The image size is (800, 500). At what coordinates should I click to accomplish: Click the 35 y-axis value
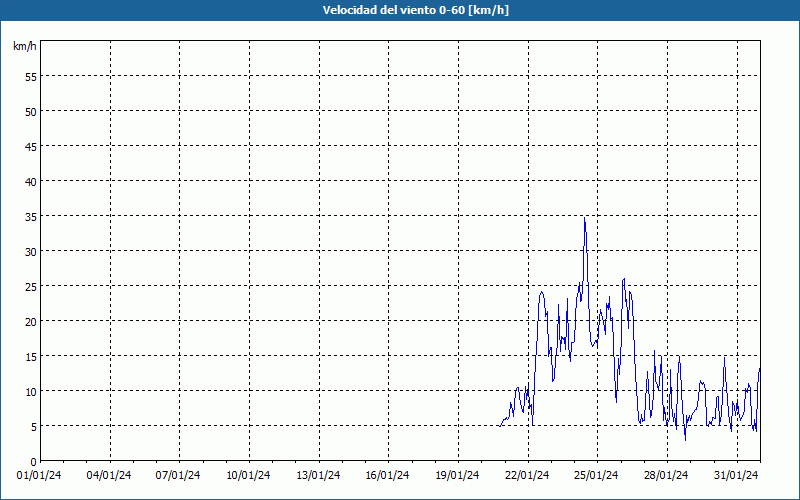click(31, 217)
